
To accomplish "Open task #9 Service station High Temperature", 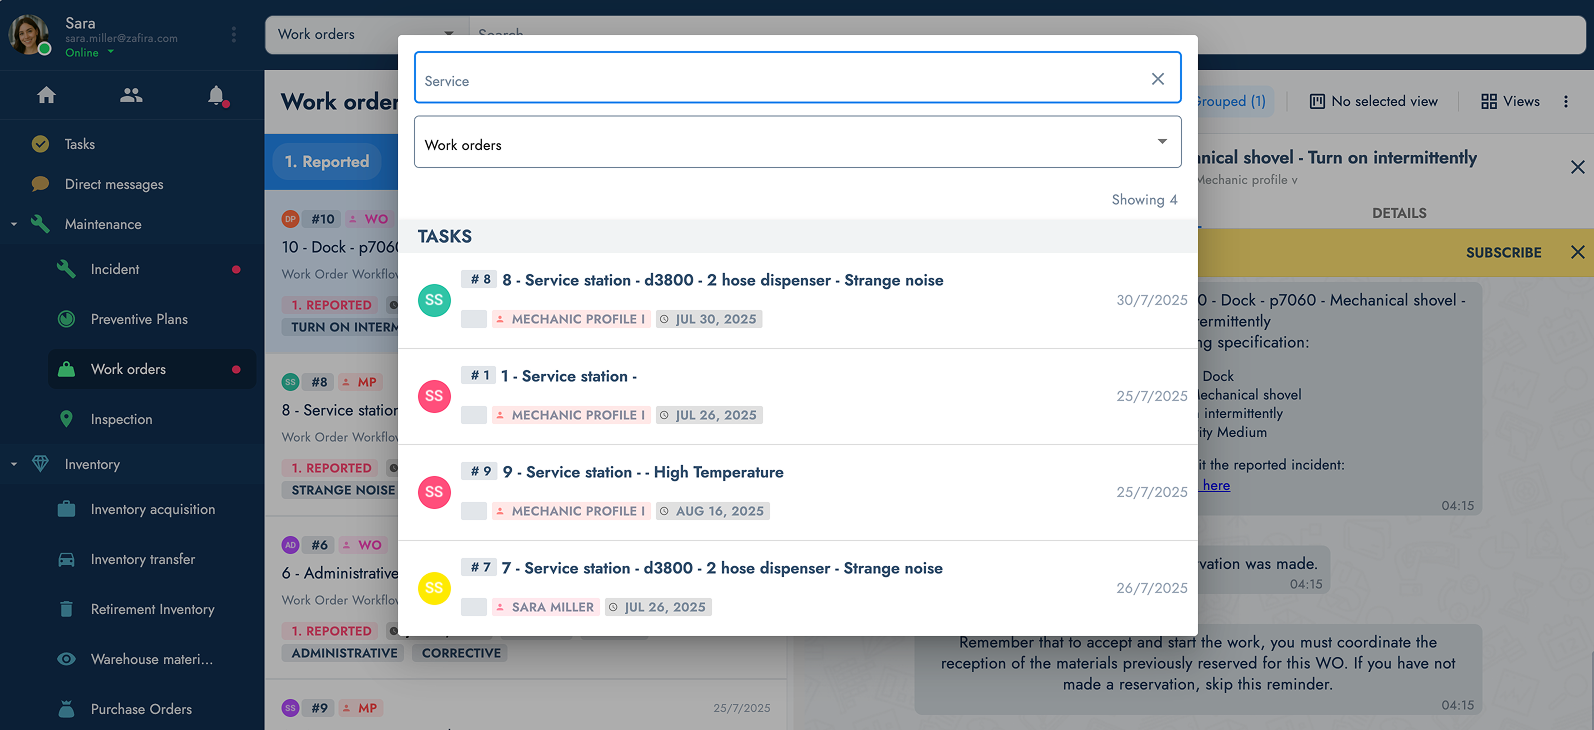I will (798, 492).
